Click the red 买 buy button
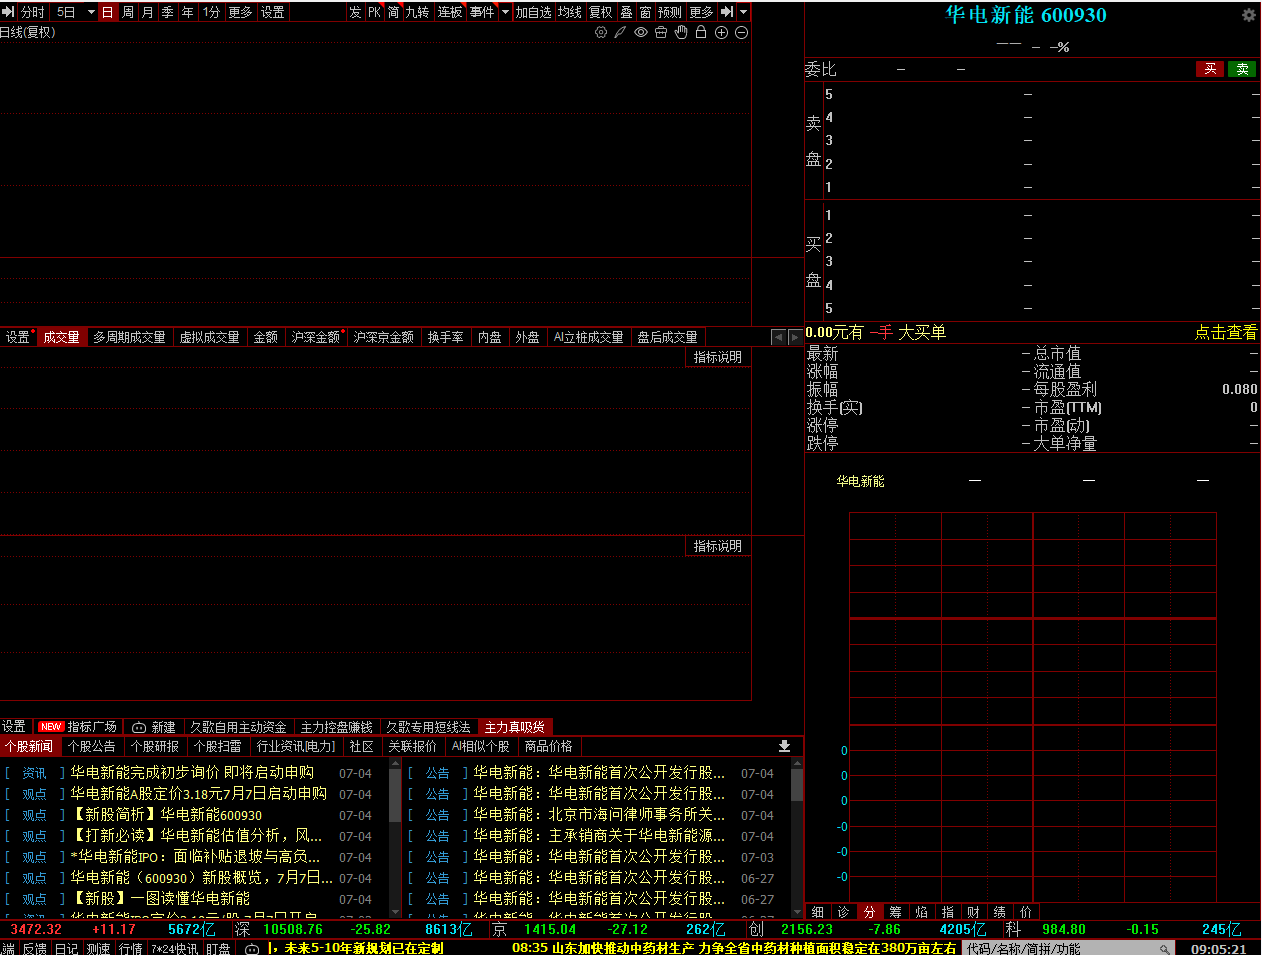 [1210, 69]
